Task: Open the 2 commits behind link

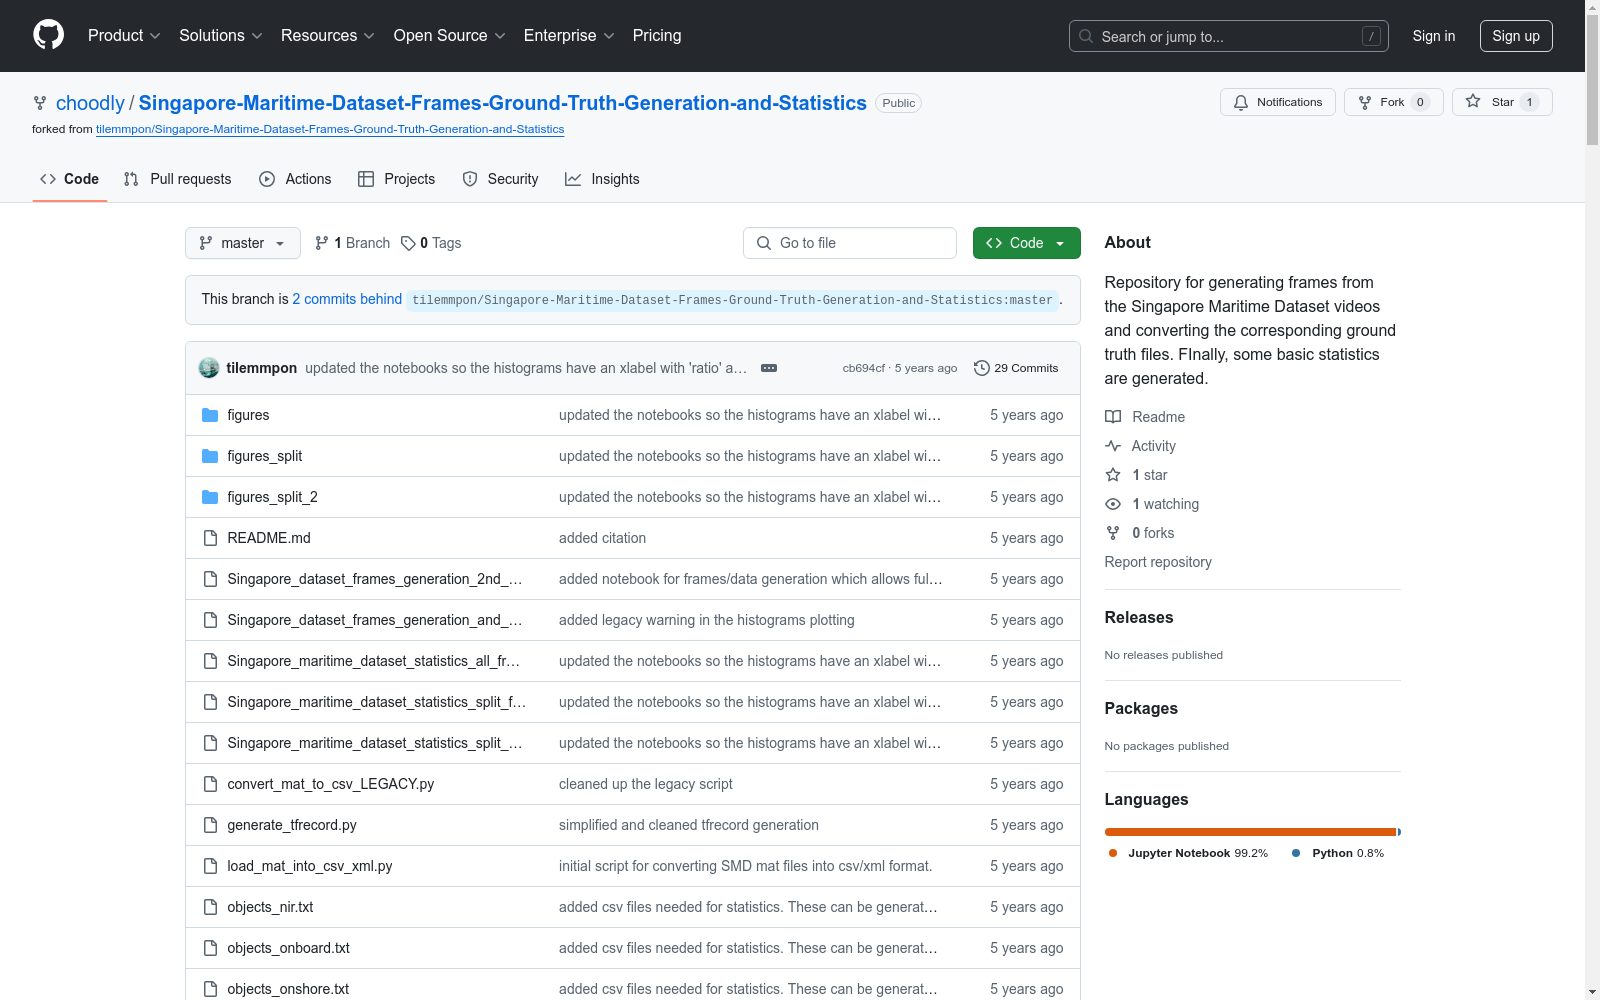Action: tap(347, 299)
